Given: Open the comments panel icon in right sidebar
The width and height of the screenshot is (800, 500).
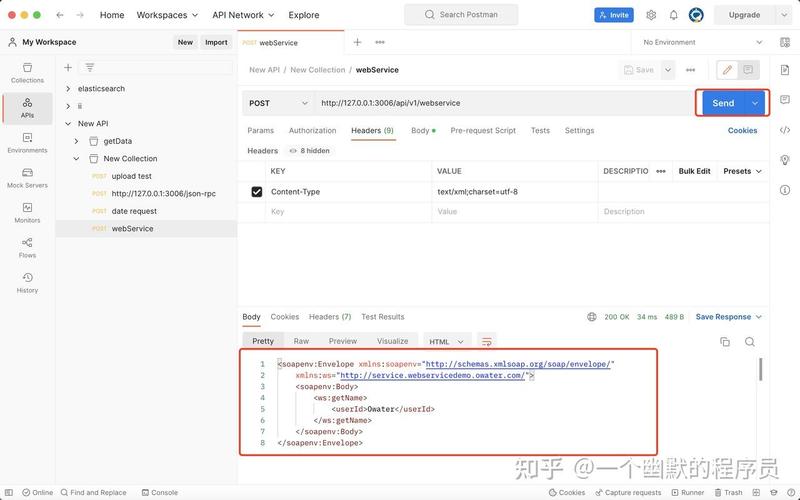Looking at the screenshot, I should click(785, 99).
